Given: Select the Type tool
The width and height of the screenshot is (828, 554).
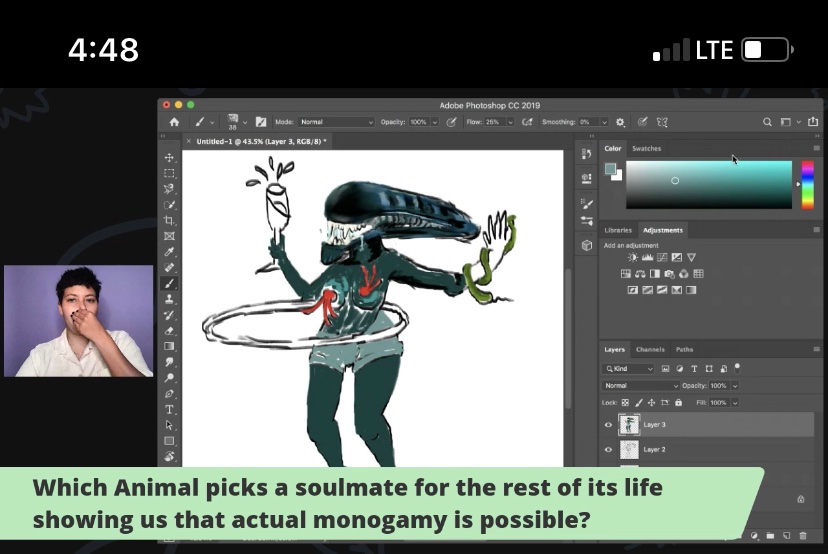Looking at the screenshot, I should point(169,409).
